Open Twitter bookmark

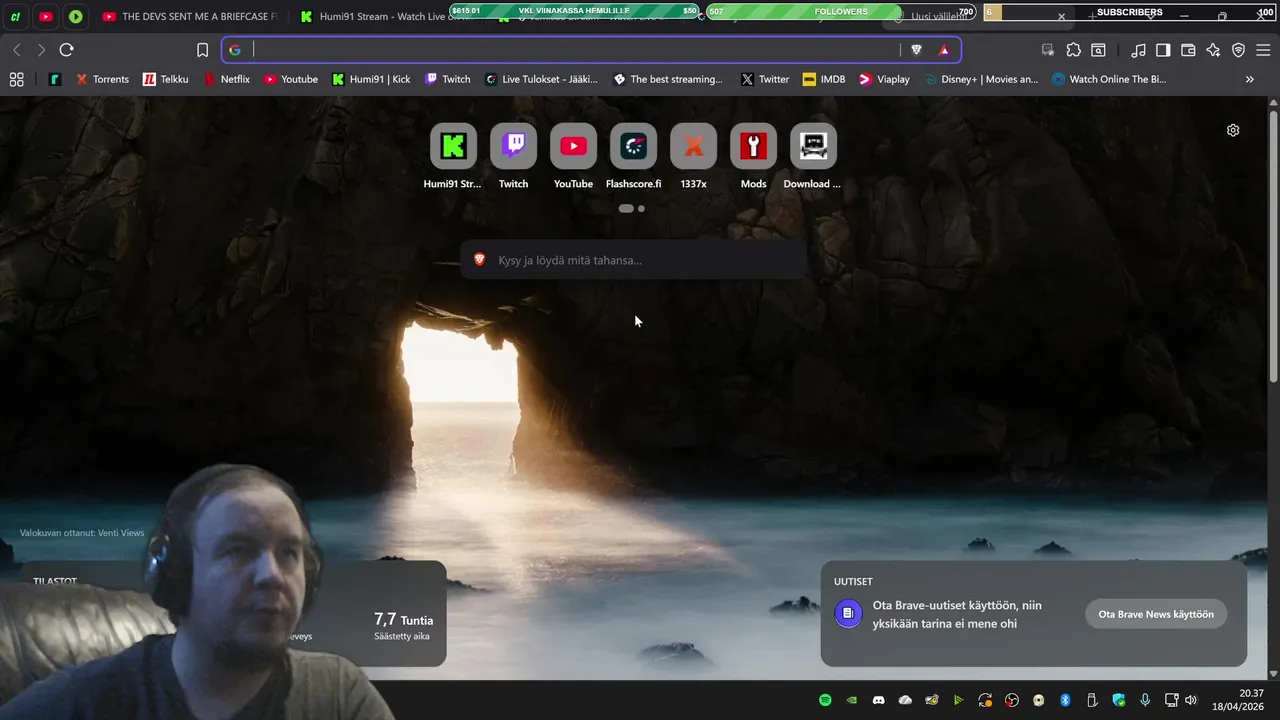point(765,79)
